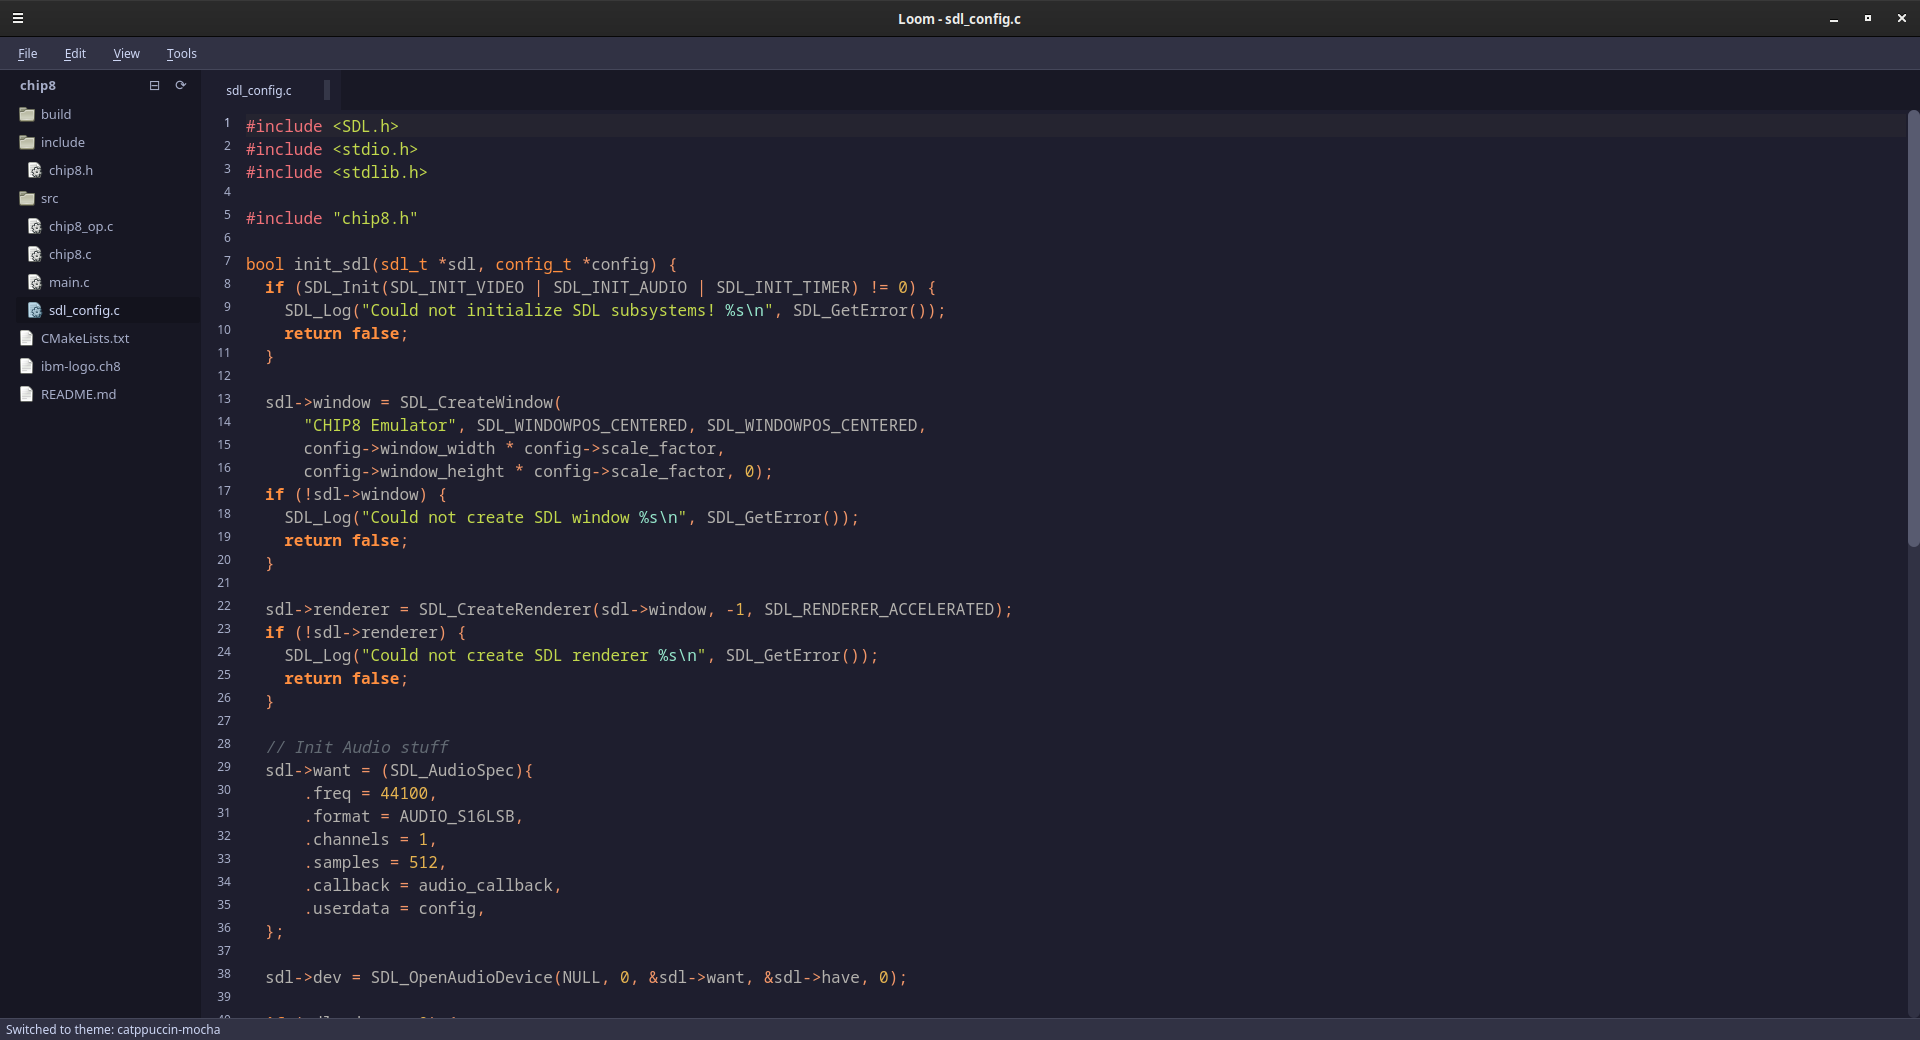Refresh the chip8 project tree
1920x1040 pixels.
(x=181, y=85)
